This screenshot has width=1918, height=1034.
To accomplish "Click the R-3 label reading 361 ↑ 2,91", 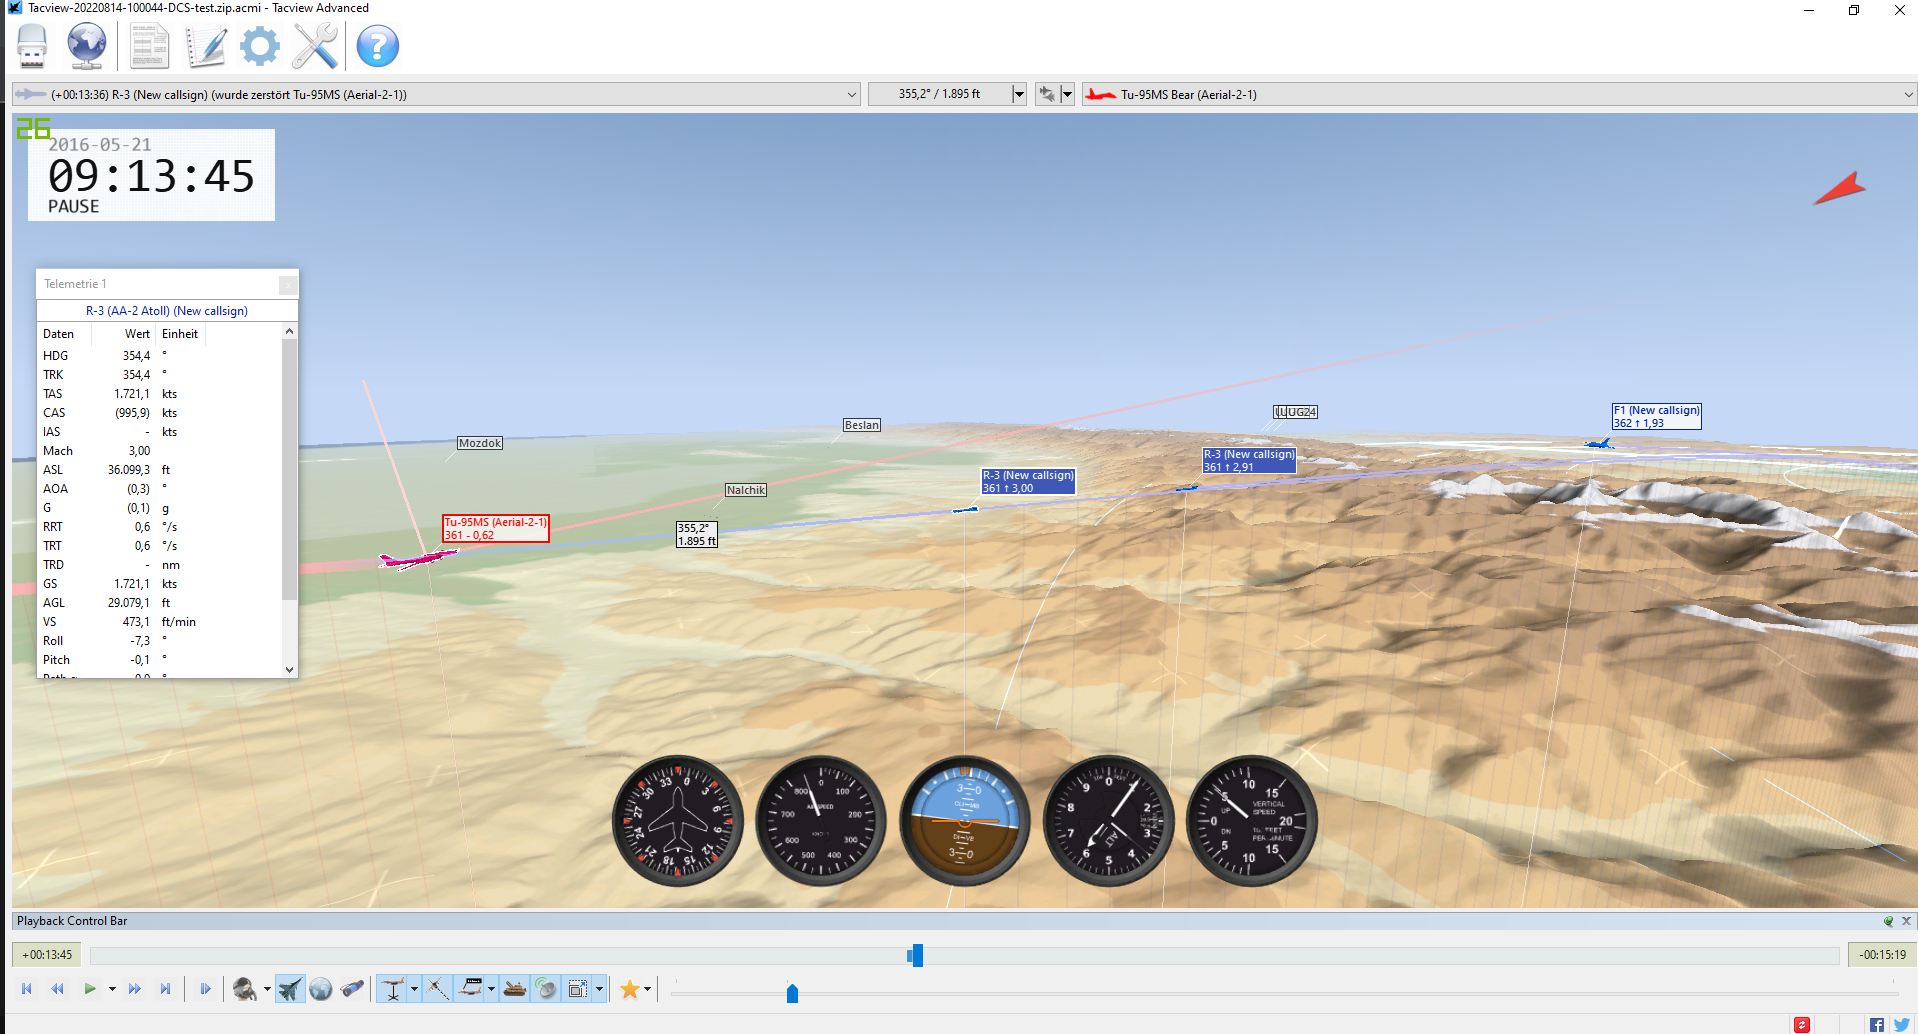I will pyautogui.click(x=1249, y=460).
